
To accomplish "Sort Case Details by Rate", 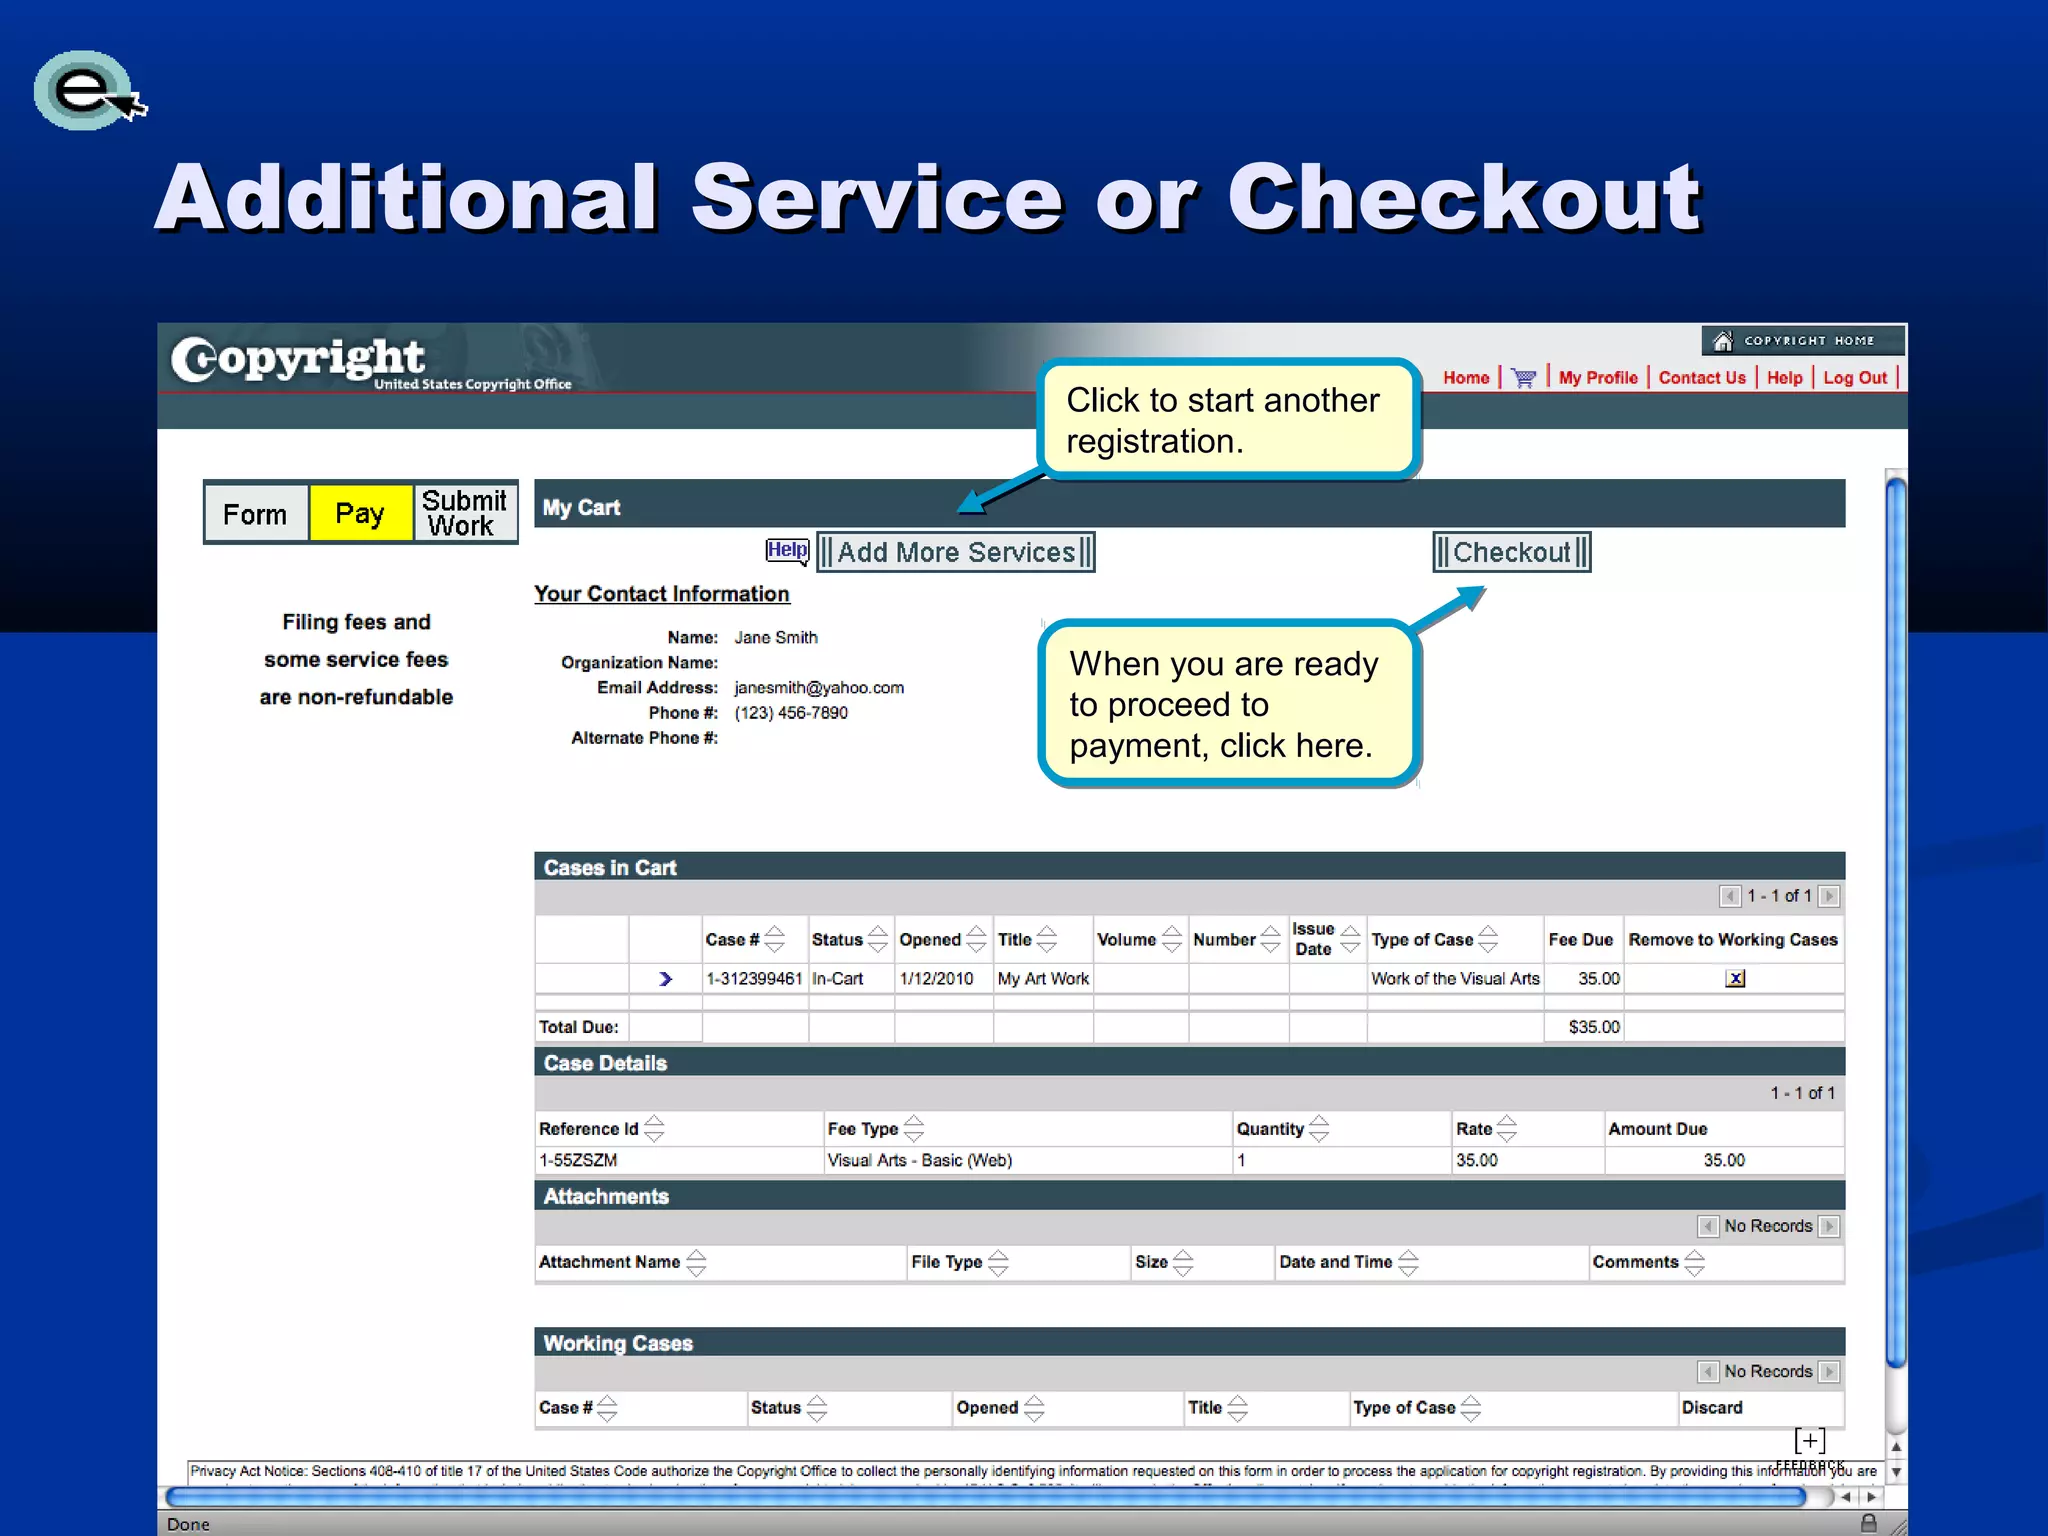I will coord(1507,1128).
